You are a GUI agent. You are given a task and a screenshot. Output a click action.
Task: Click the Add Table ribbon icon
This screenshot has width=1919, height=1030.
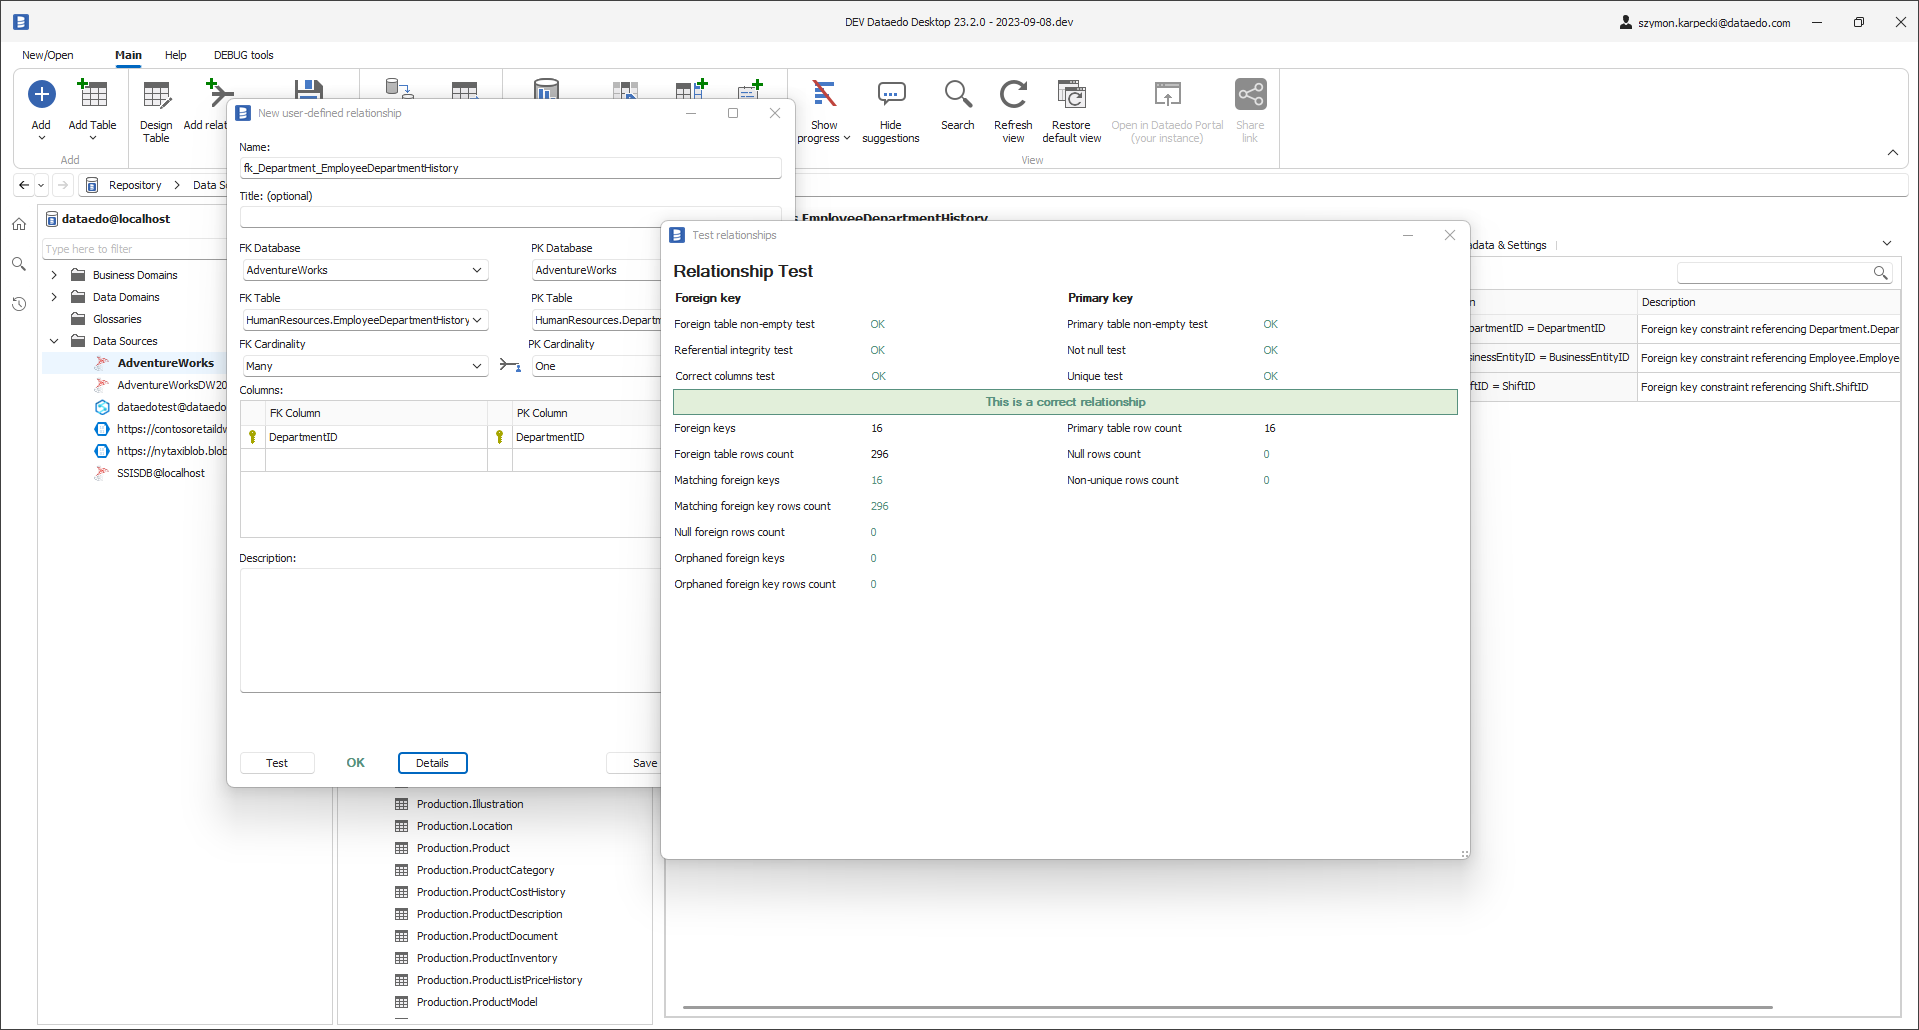pyautogui.click(x=92, y=96)
